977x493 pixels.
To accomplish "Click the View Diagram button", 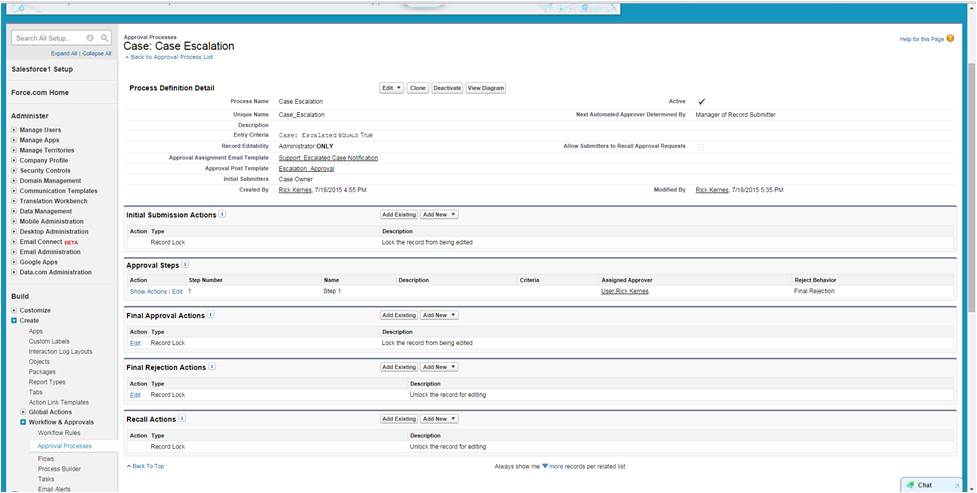I will tap(486, 88).
